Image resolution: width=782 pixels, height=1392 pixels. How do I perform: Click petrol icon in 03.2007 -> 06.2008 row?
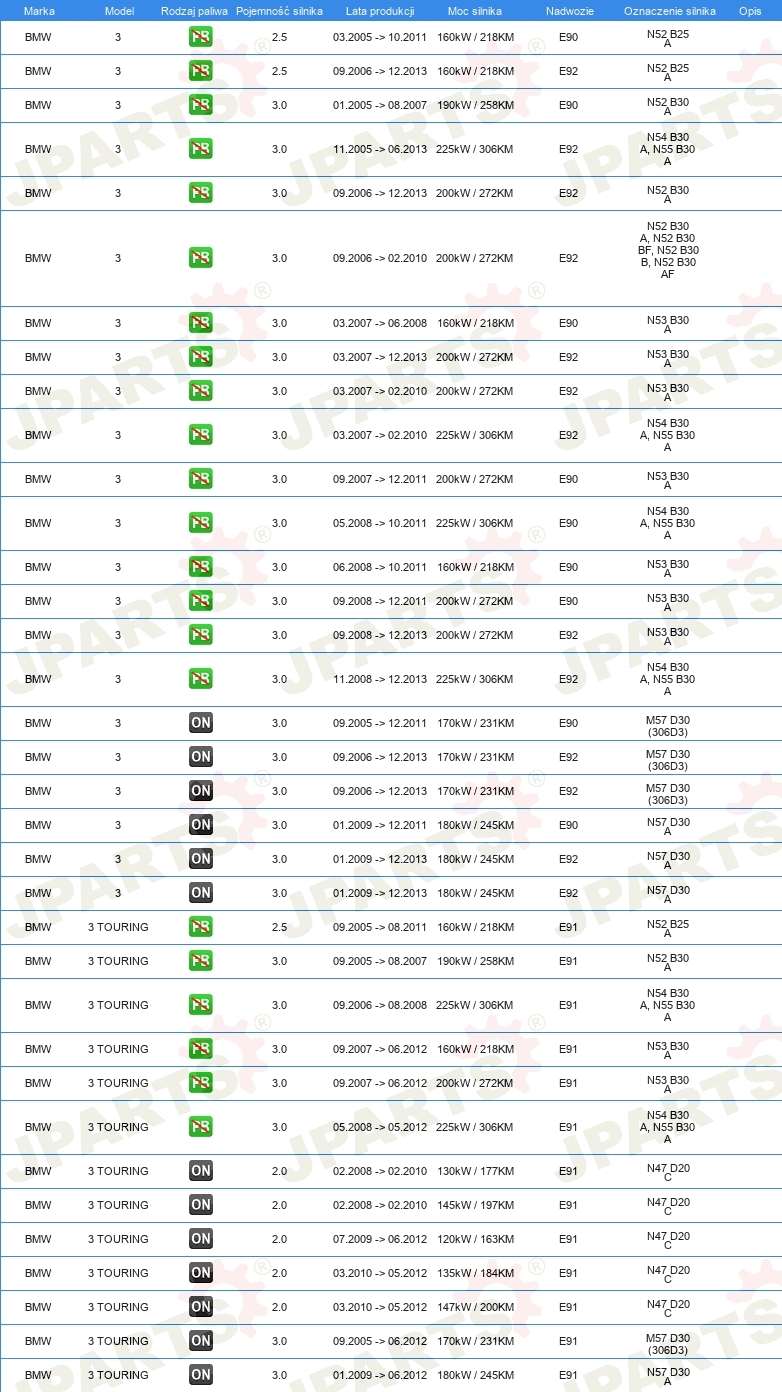click(x=201, y=324)
